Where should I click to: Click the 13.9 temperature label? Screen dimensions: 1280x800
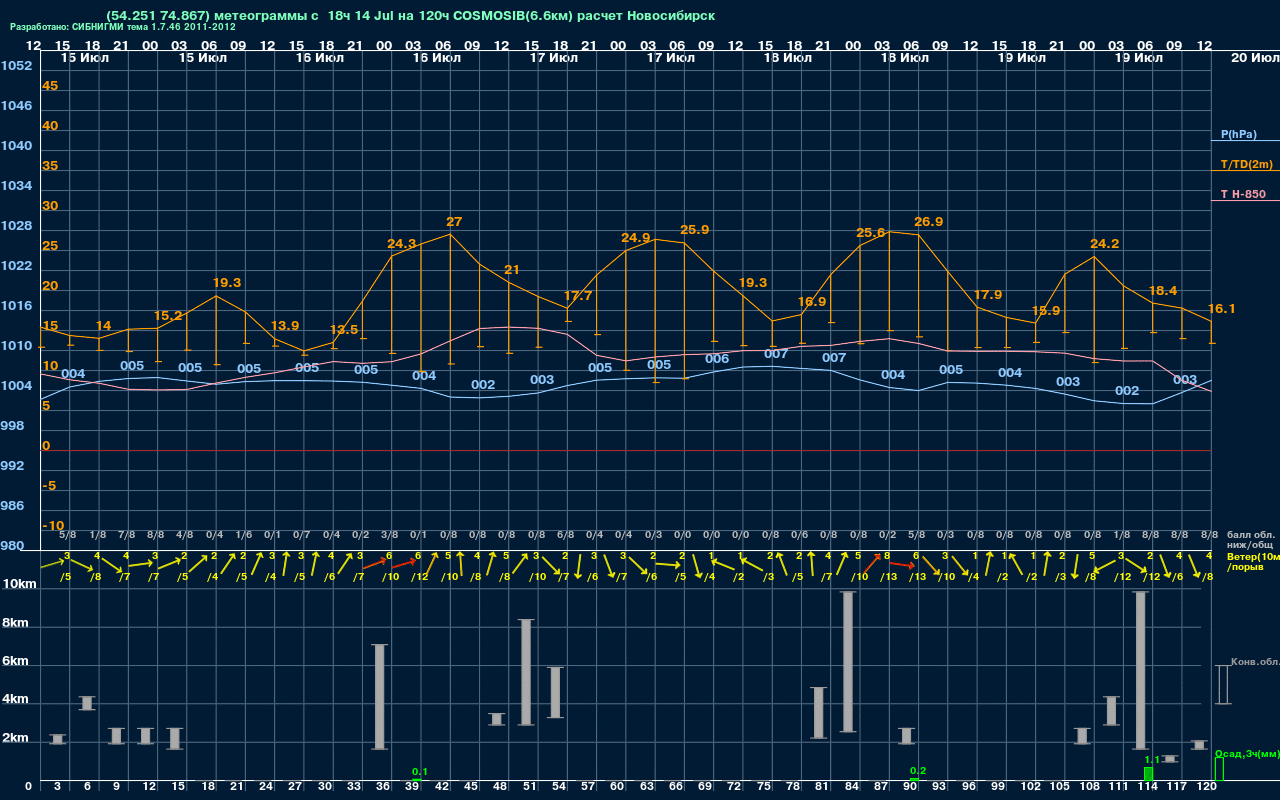point(285,326)
